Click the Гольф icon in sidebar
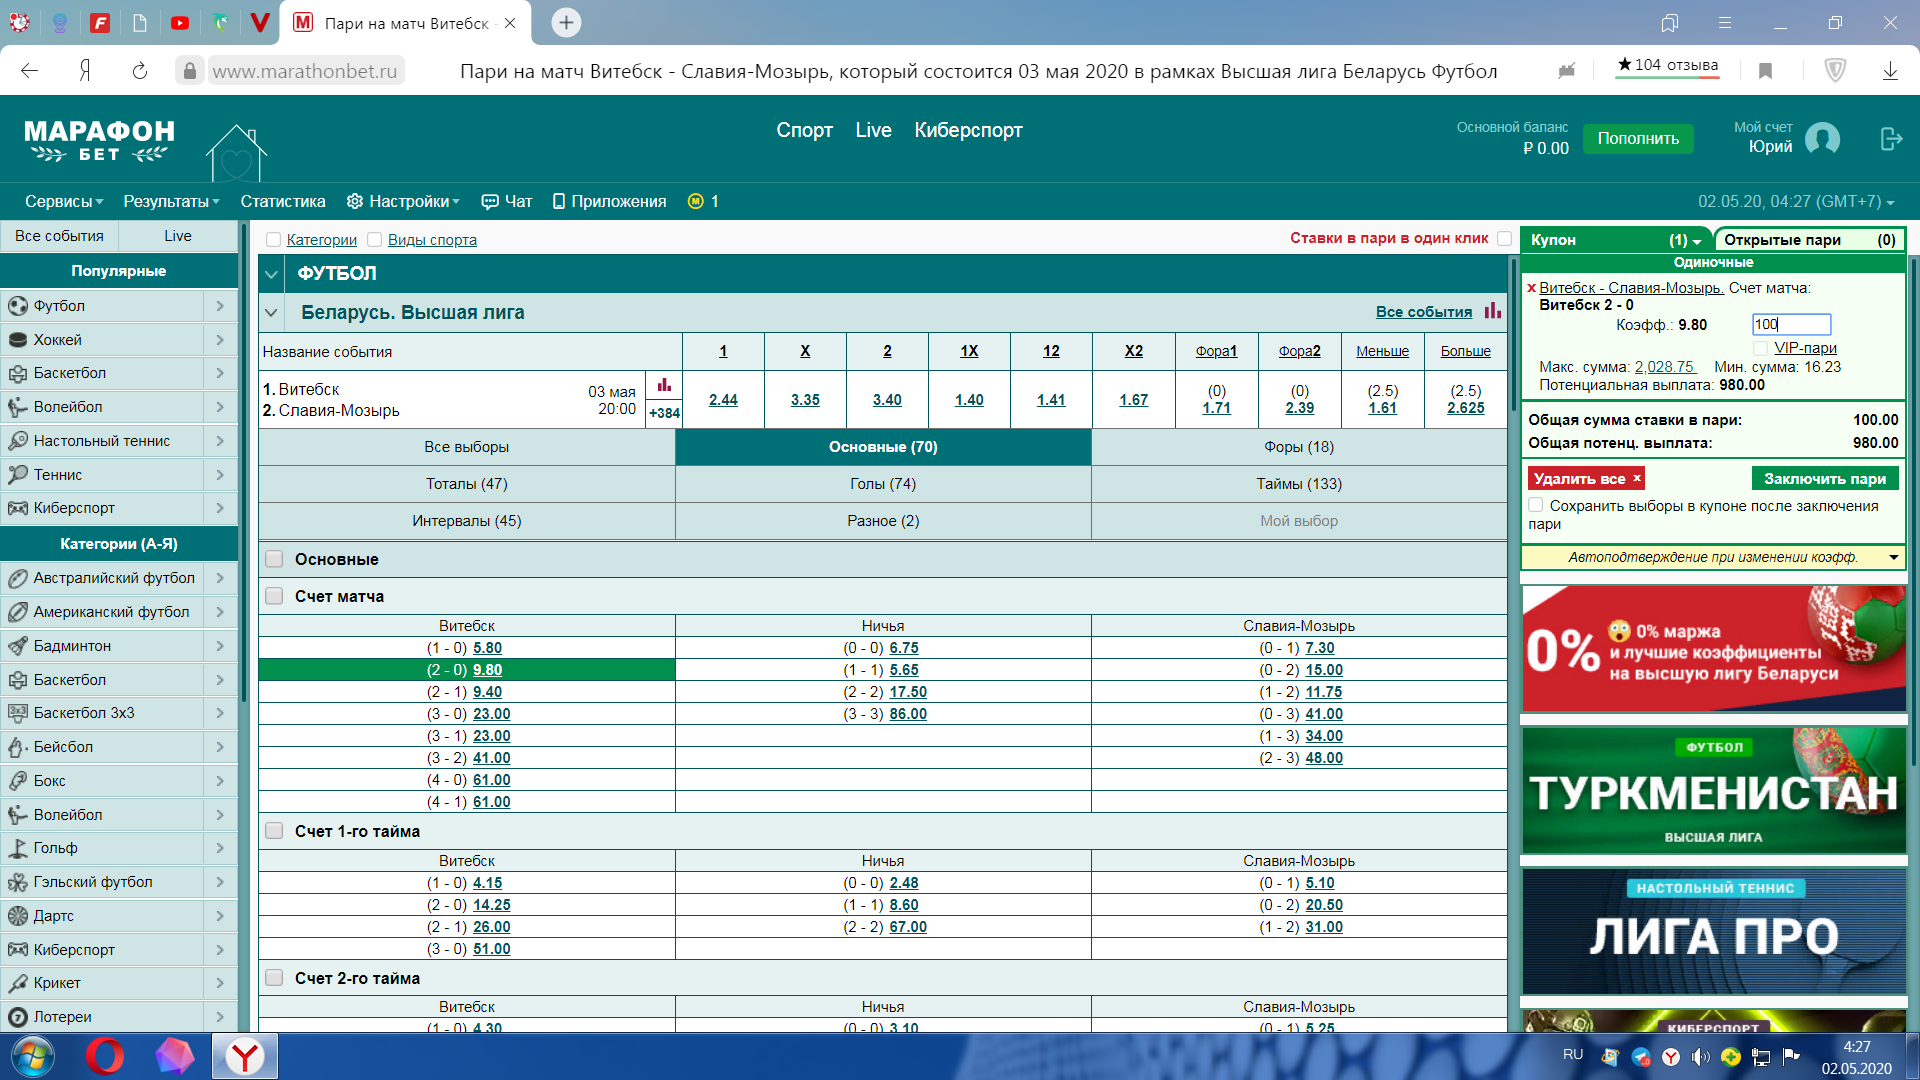 pos(18,848)
